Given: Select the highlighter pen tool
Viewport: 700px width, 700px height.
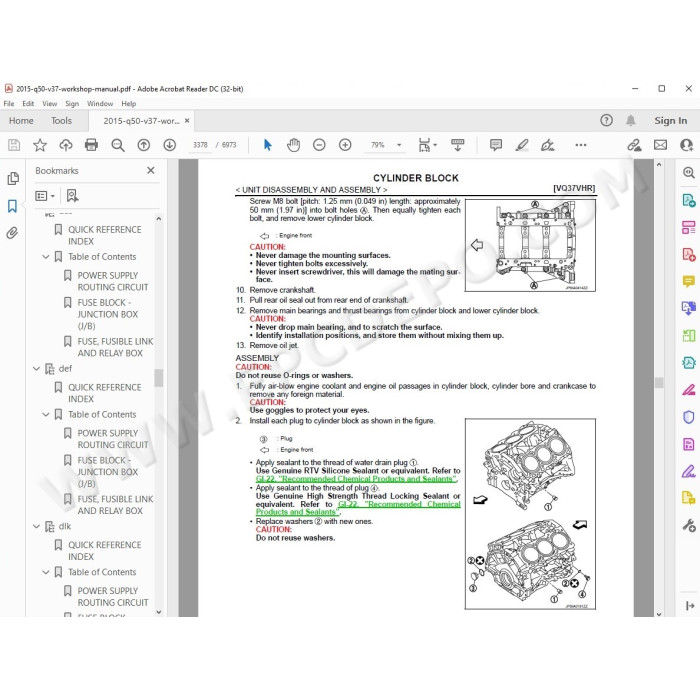Looking at the screenshot, I should pos(522,145).
